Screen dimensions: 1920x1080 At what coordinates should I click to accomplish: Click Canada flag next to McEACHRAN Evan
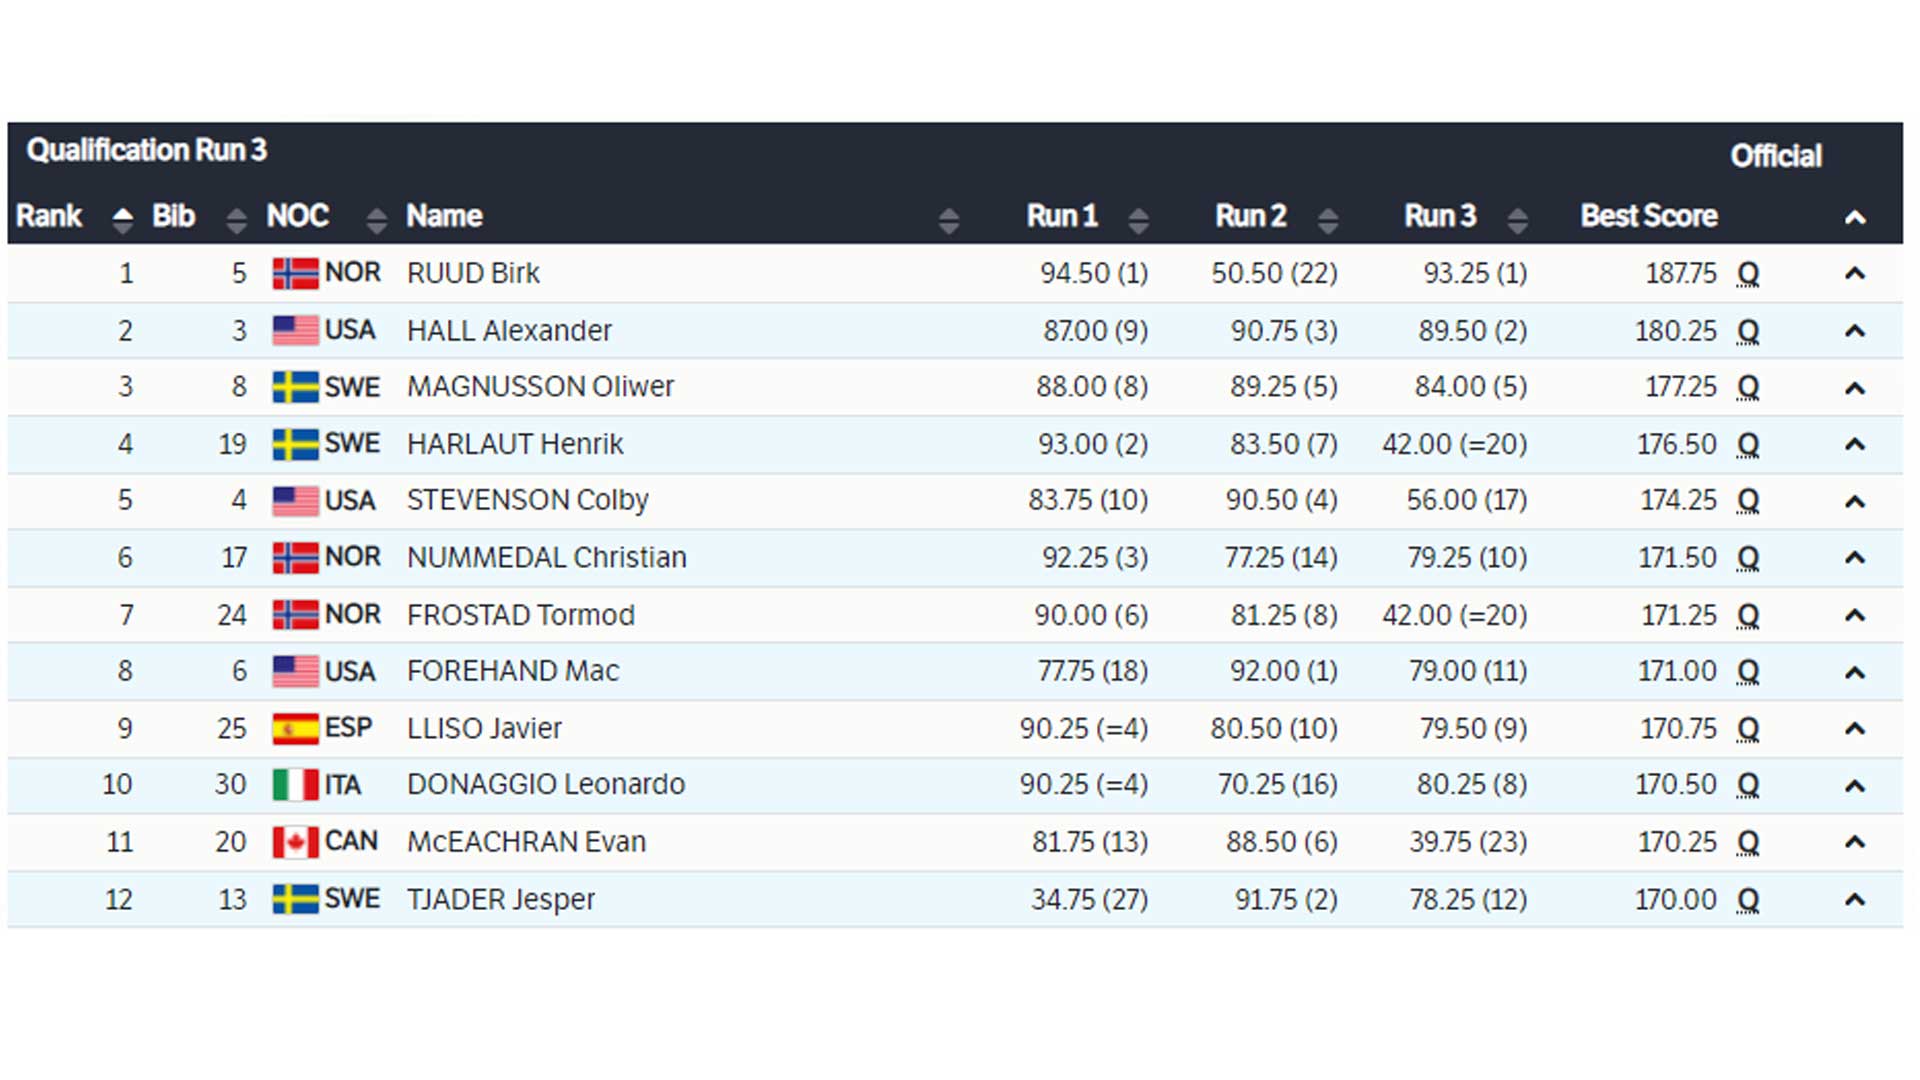(295, 842)
